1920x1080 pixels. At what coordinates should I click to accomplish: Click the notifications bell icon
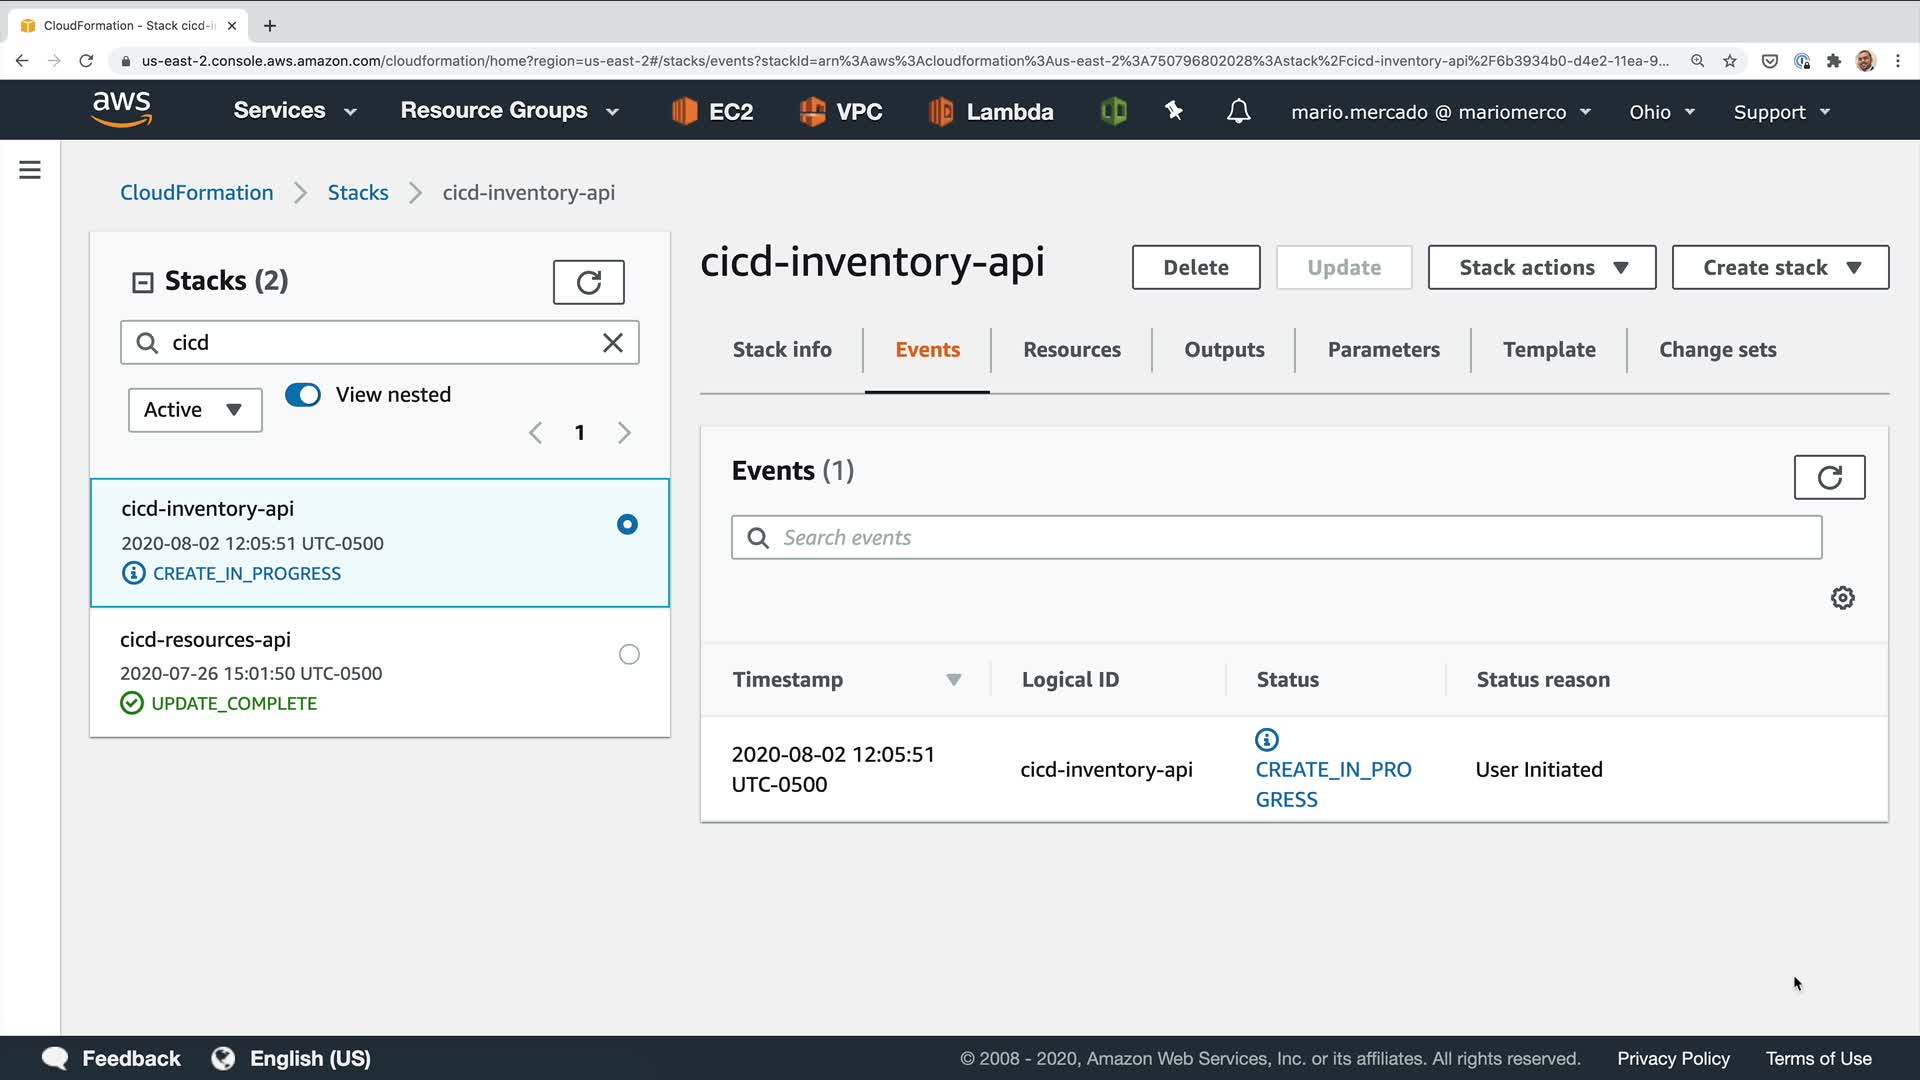[x=1238, y=111]
